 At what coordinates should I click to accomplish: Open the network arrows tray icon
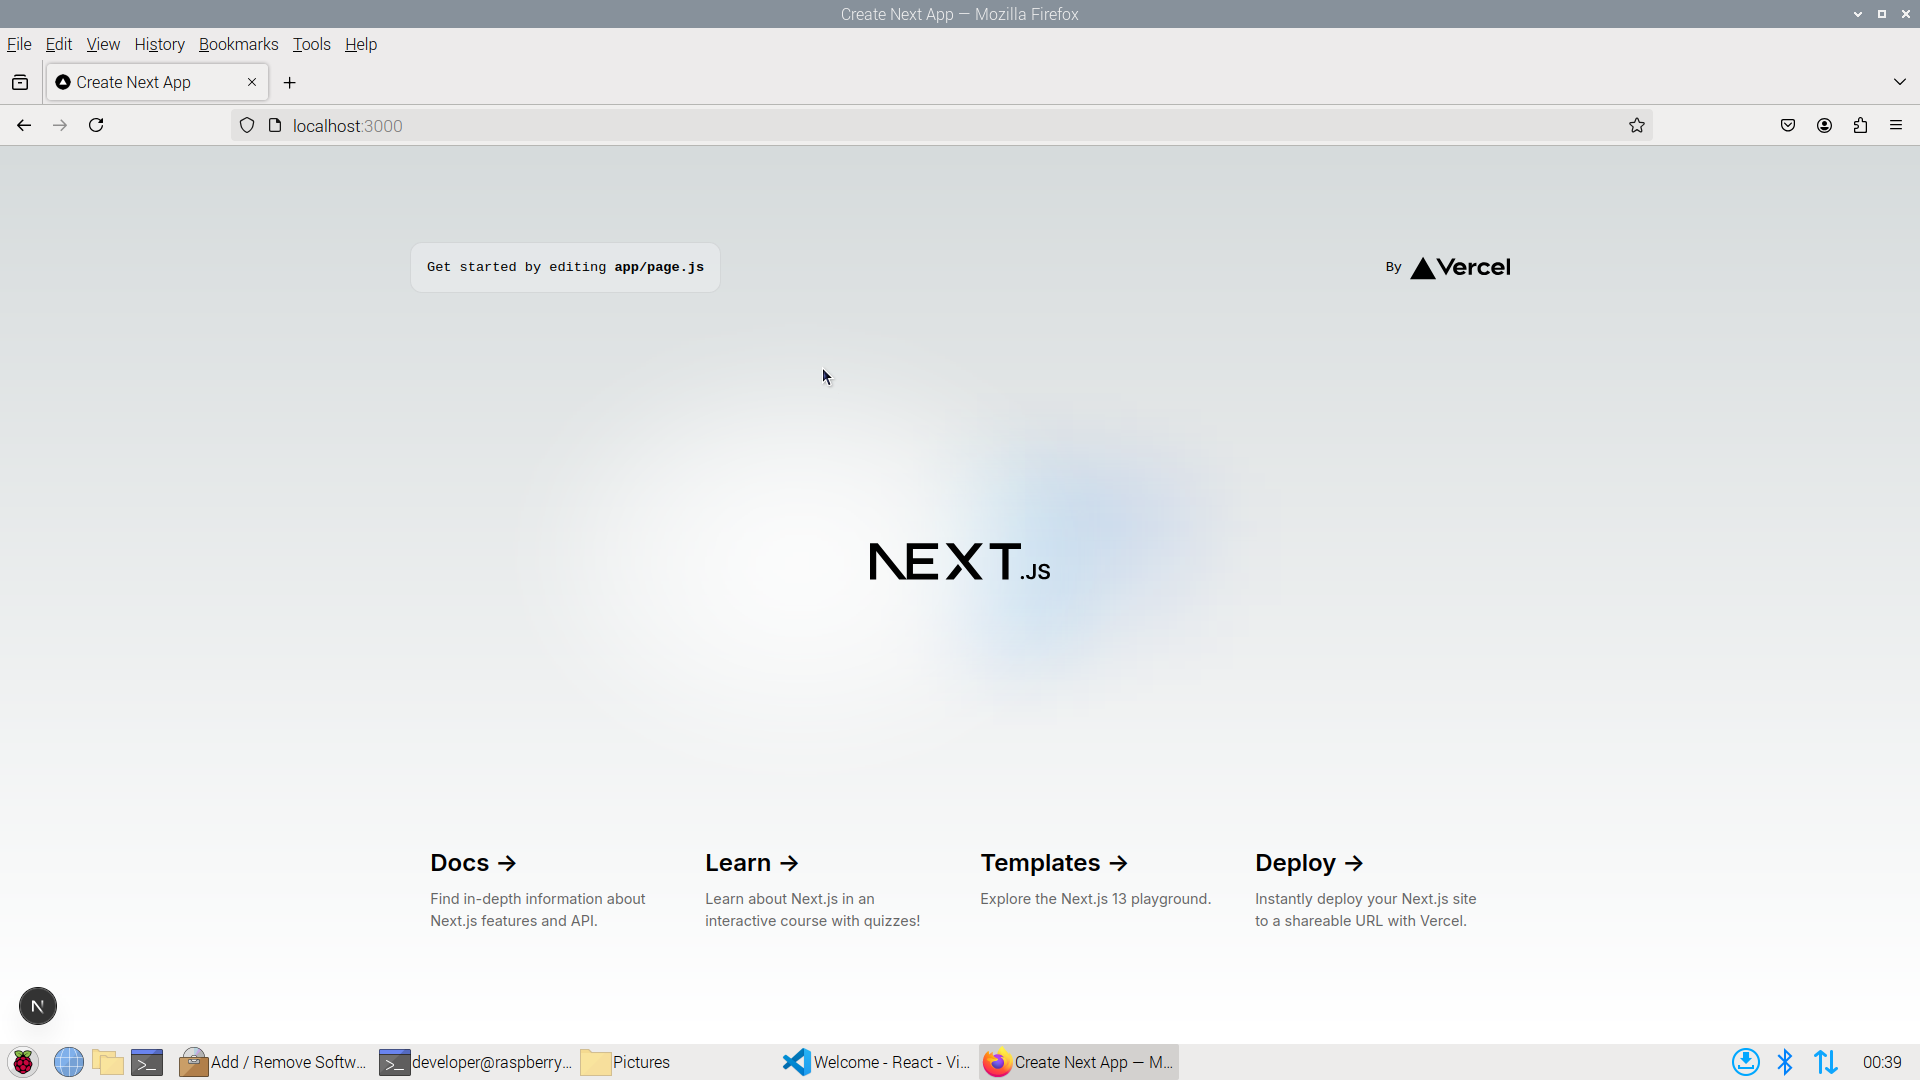pos(1826,1062)
